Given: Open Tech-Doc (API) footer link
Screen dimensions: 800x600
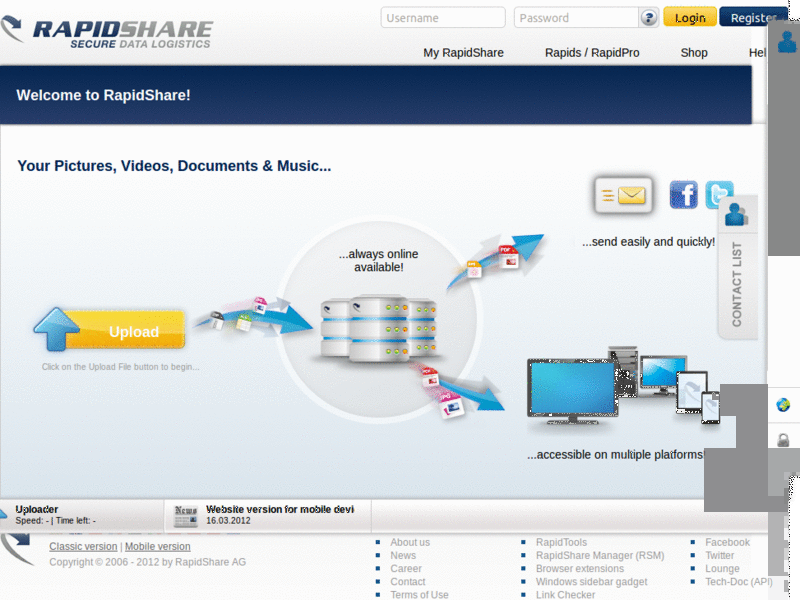Looking at the screenshot, I should click(737, 582).
